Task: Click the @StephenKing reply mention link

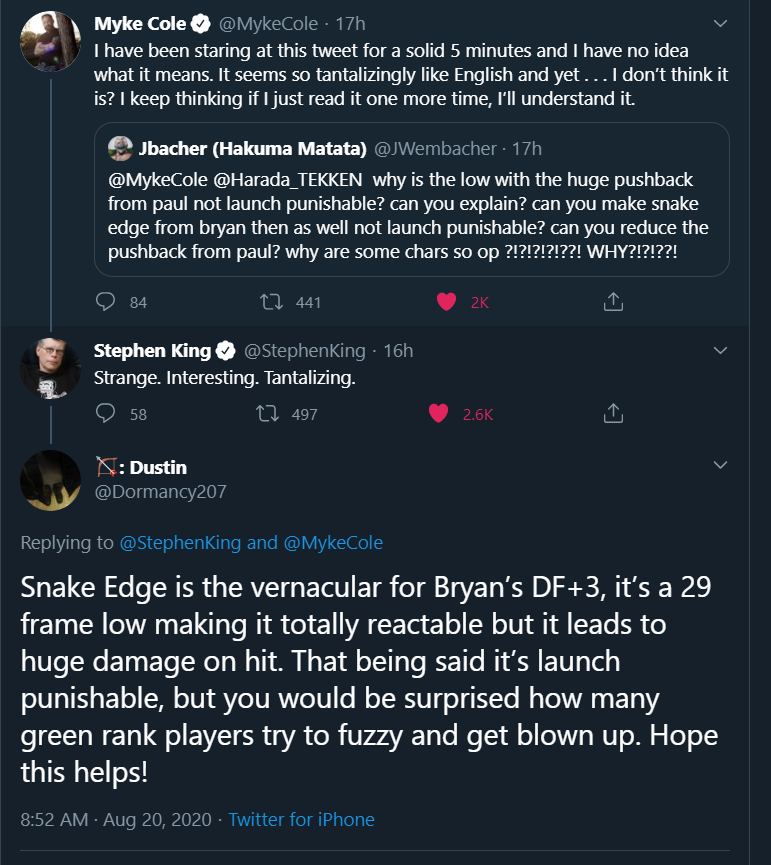Action: point(182,543)
